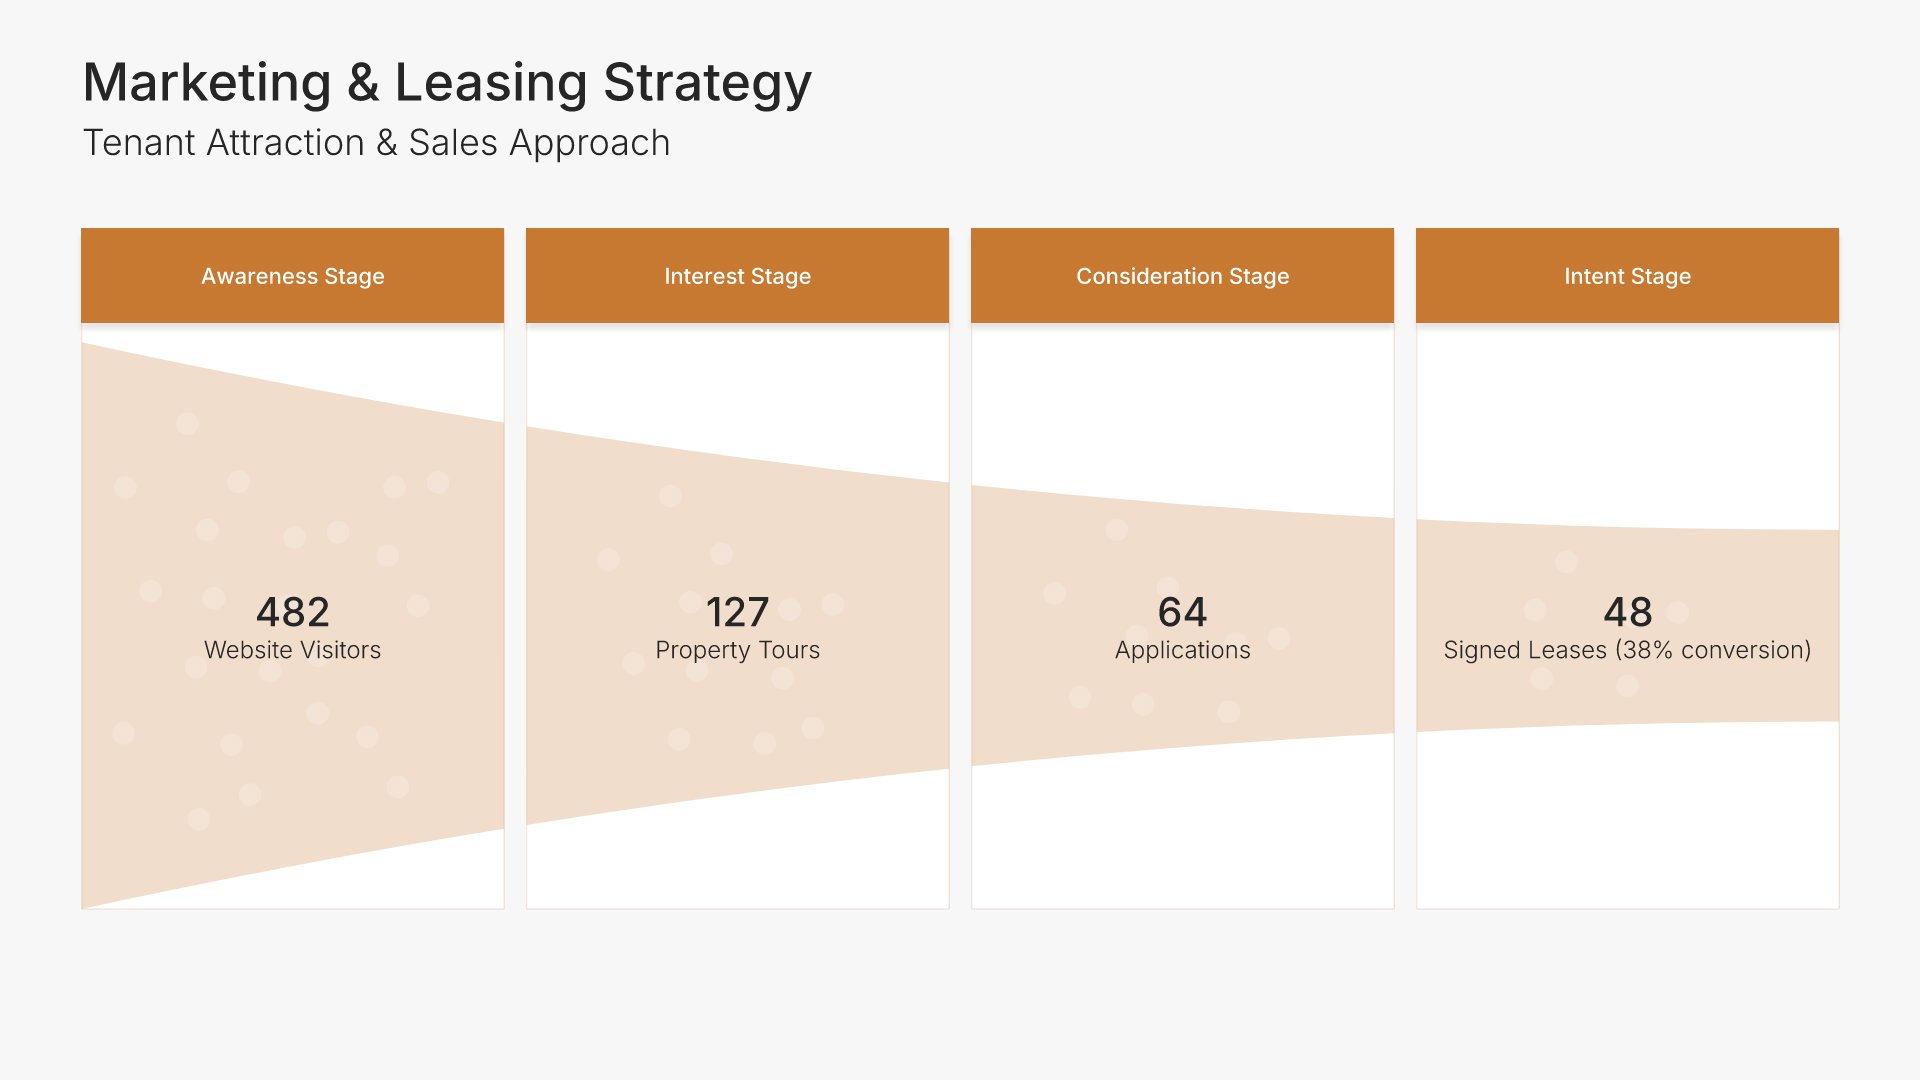The height and width of the screenshot is (1080, 1920).
Task: Click the 482 visitor count
Action: coord(292,612)
